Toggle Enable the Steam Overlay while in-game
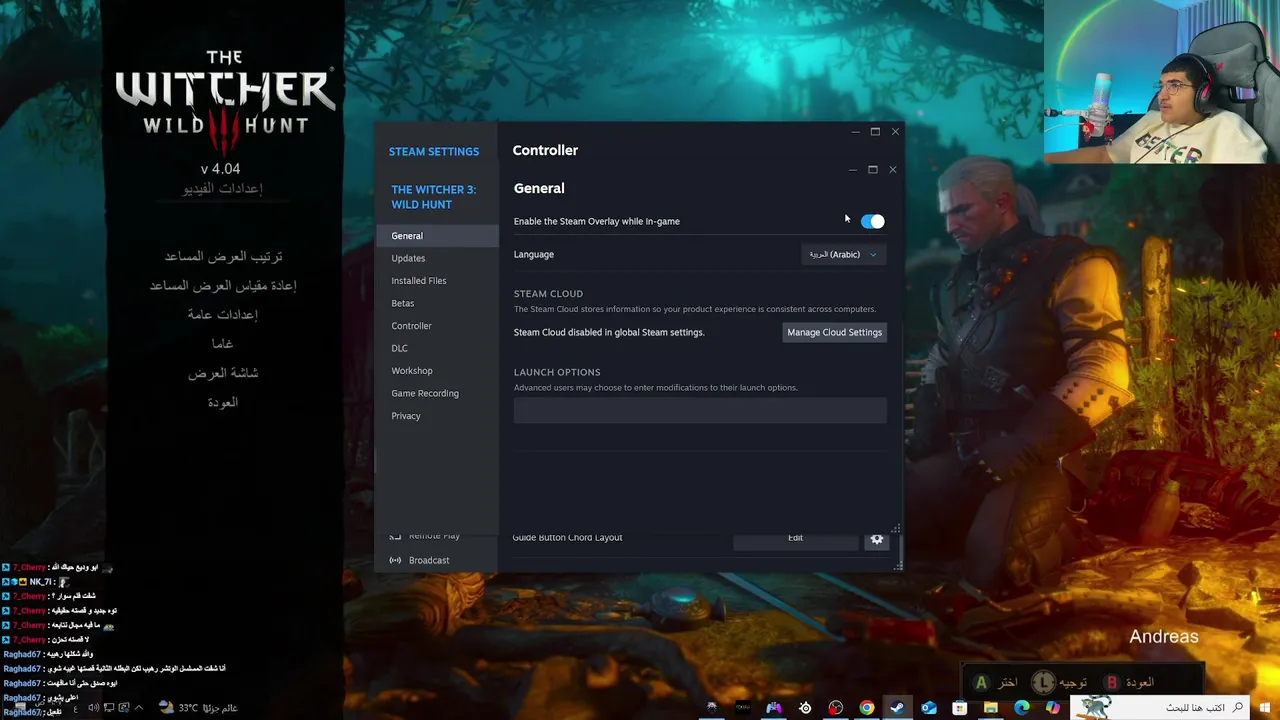This screenshot has height=720, width=1280. point(873,221)
